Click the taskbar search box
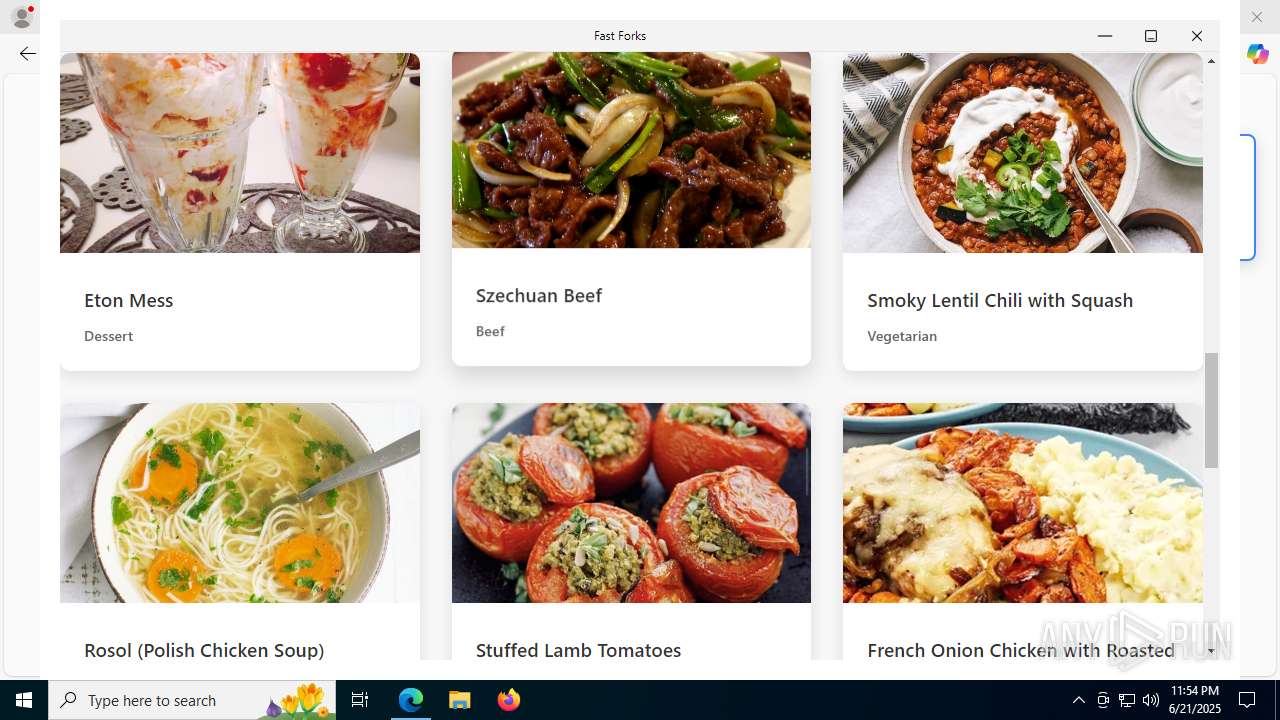 (192, 700)
